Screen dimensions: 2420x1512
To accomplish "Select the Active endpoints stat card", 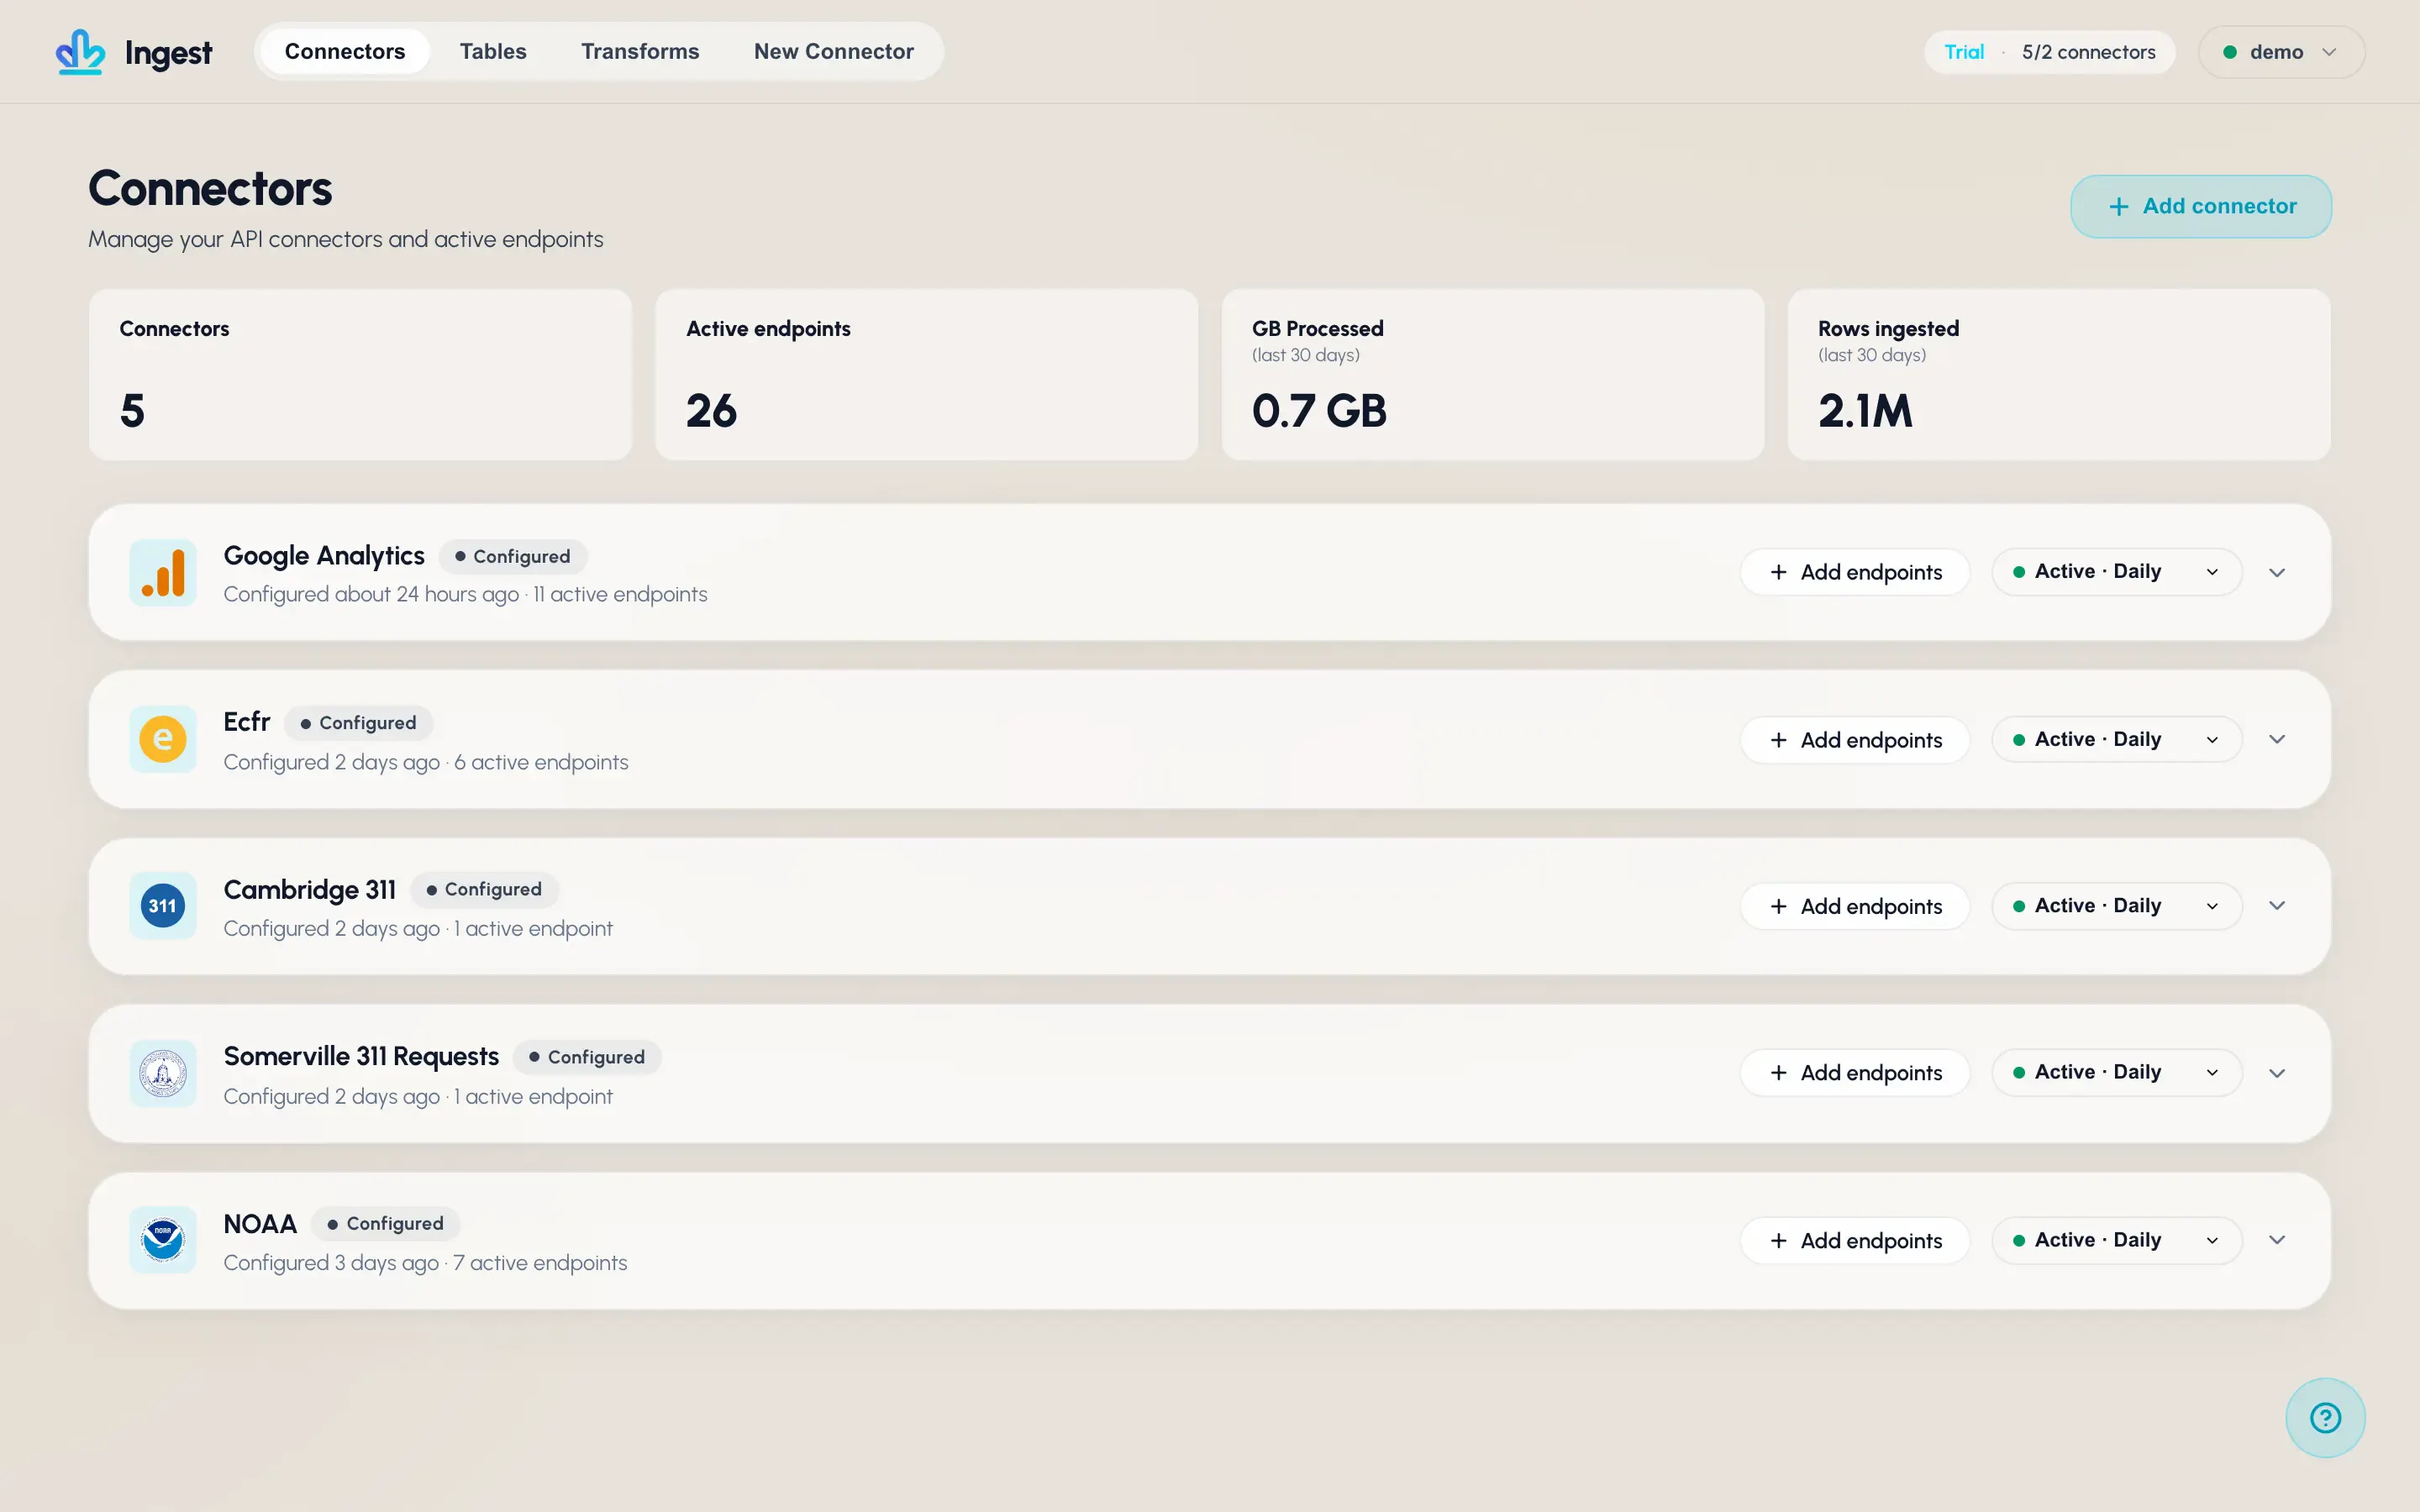I will click(x=926, y=375).
